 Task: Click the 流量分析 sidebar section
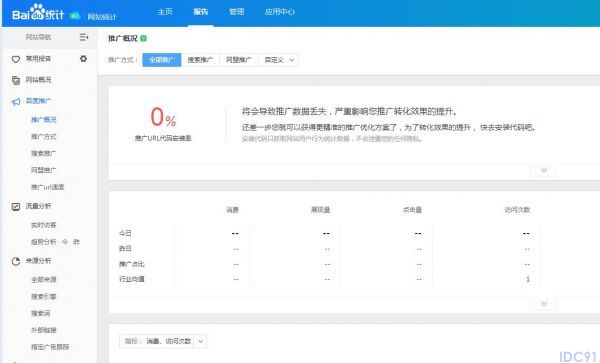[x=38, y=206]
